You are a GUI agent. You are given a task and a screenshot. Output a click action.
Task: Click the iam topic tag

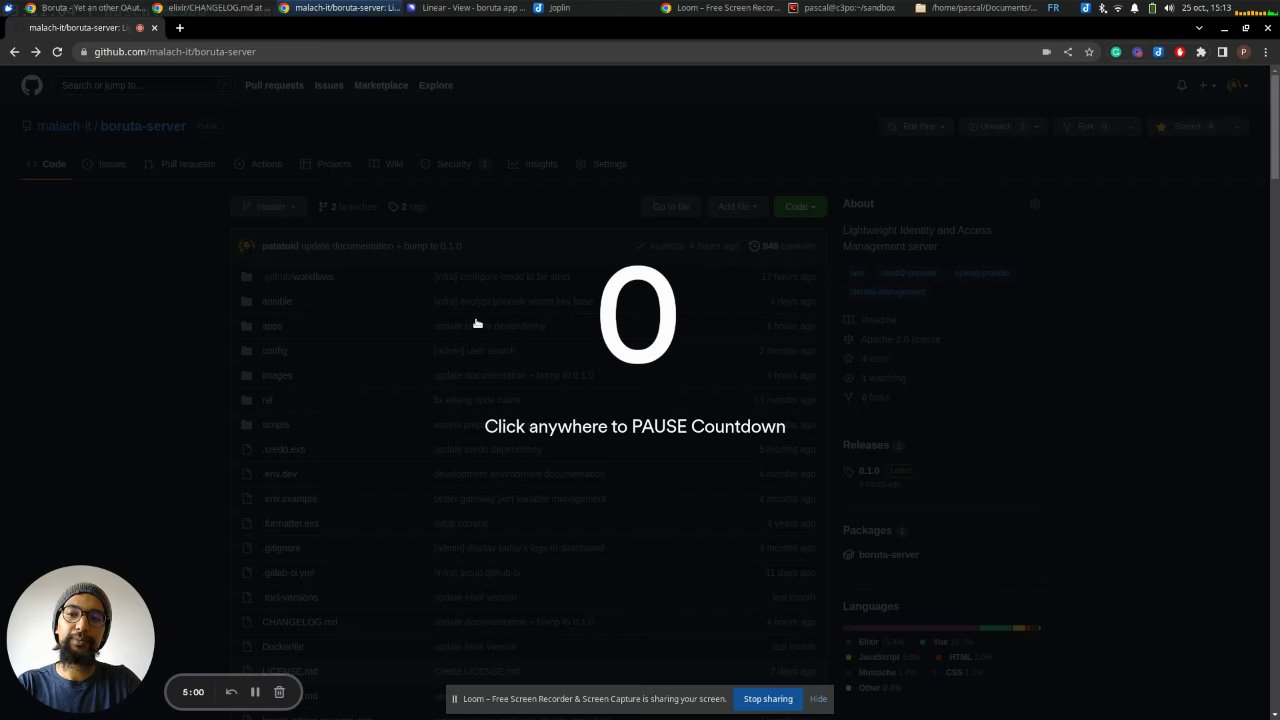857,273
